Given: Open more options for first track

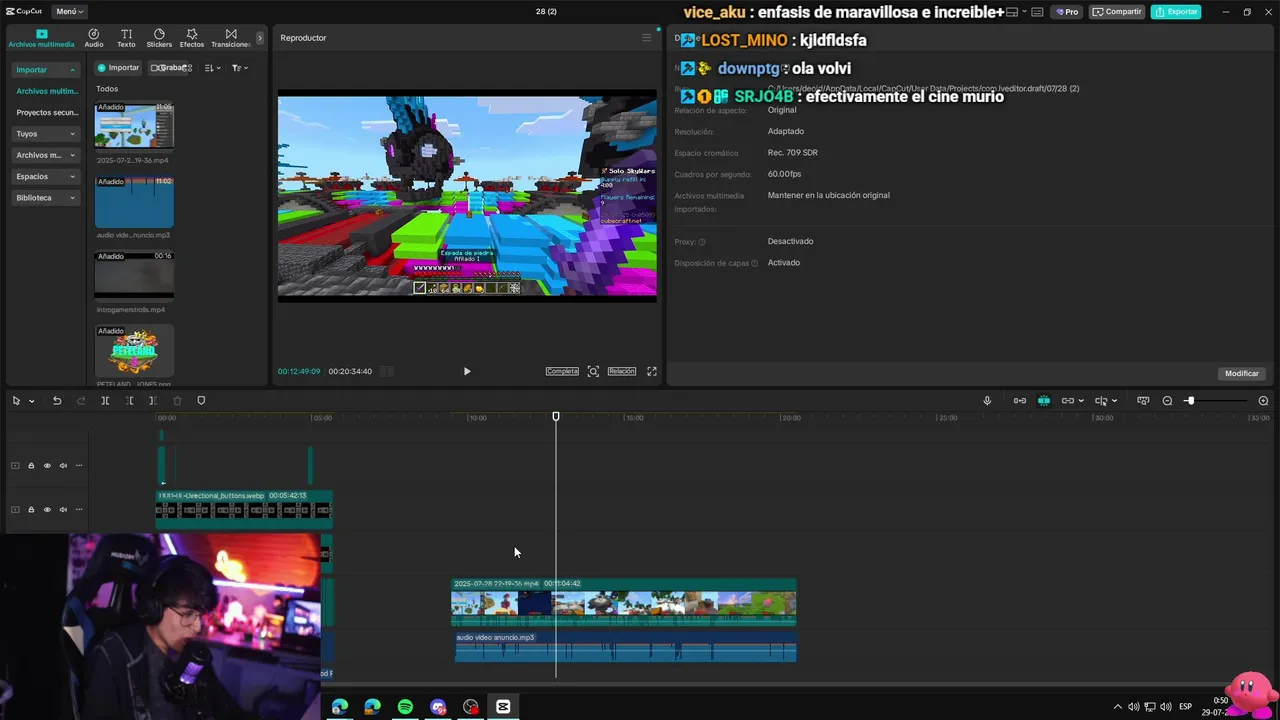Looking at the screenshot, I should click(79, 465).
